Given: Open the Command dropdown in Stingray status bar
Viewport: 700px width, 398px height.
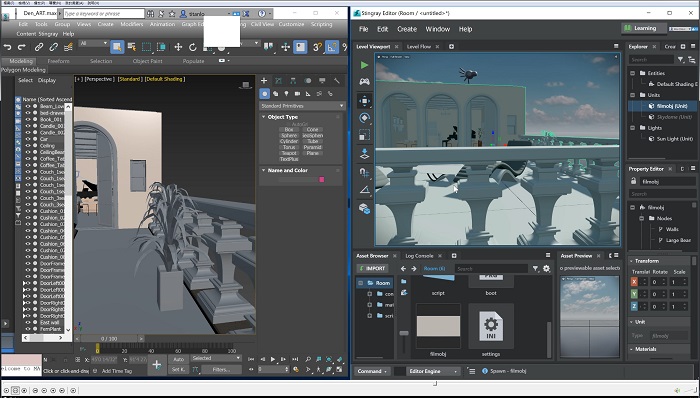Looking at the screenshot, I should (372, 371).
